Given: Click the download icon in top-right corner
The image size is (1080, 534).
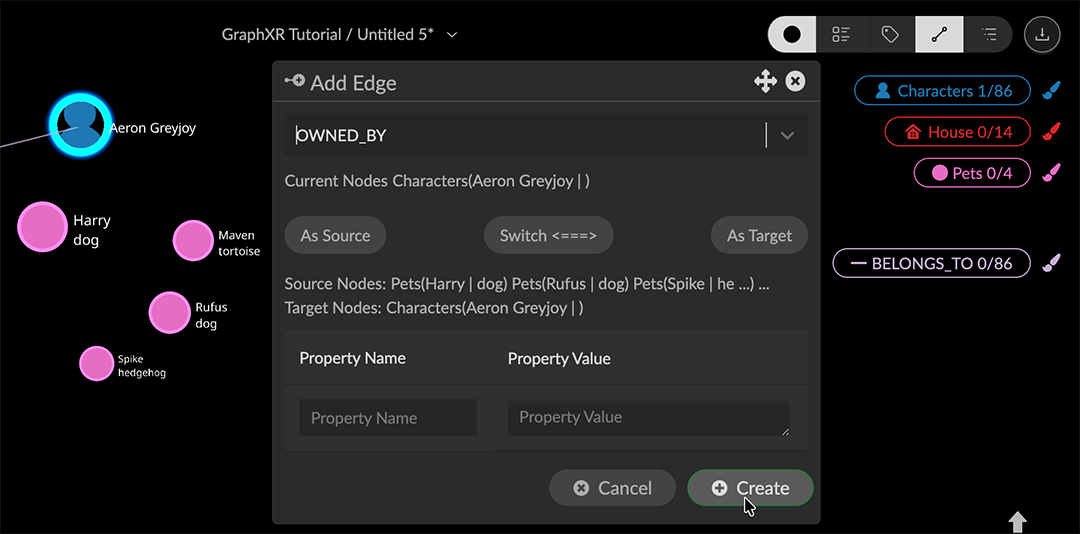Looking at the screenshot, I should [1042, 35].
